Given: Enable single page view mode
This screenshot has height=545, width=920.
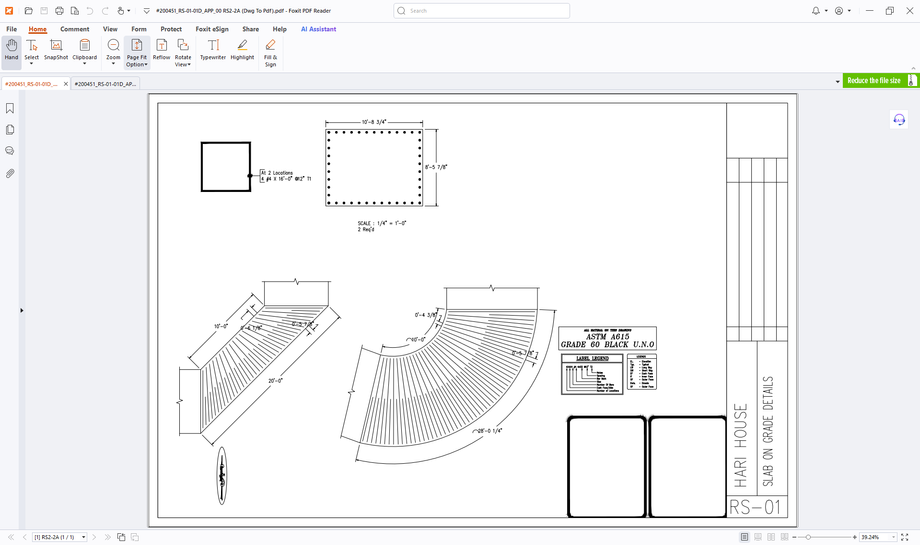Looking at the screenshot, I should pyautogui.click(x=745, y=537).
